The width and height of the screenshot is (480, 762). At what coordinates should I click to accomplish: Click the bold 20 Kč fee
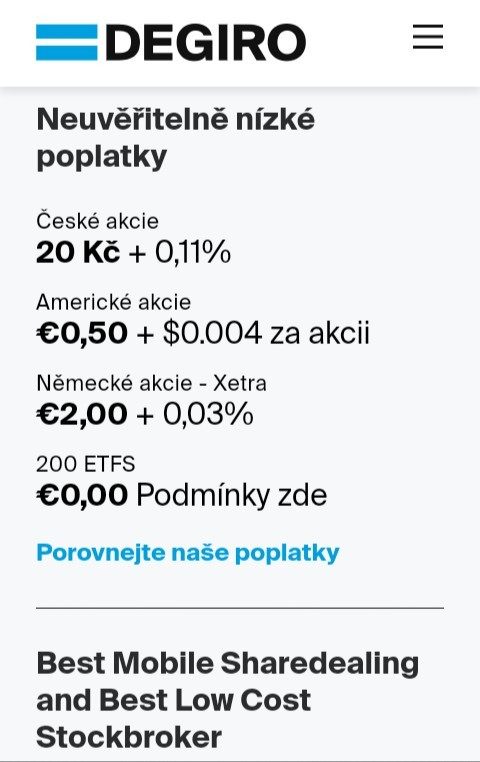(x=78, y=253)
